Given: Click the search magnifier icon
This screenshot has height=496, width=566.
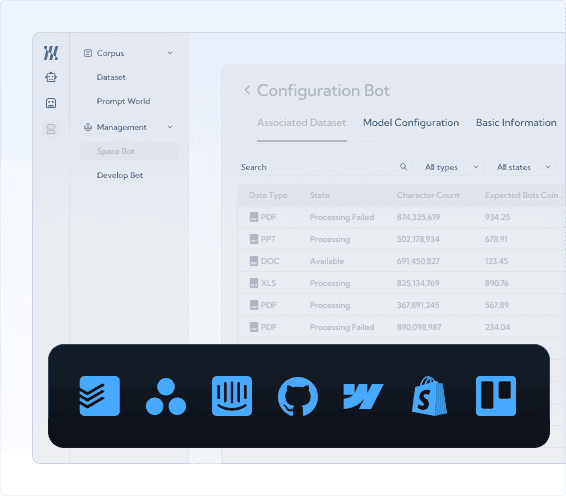Looking at the screenshot, I should coord(404,167).
